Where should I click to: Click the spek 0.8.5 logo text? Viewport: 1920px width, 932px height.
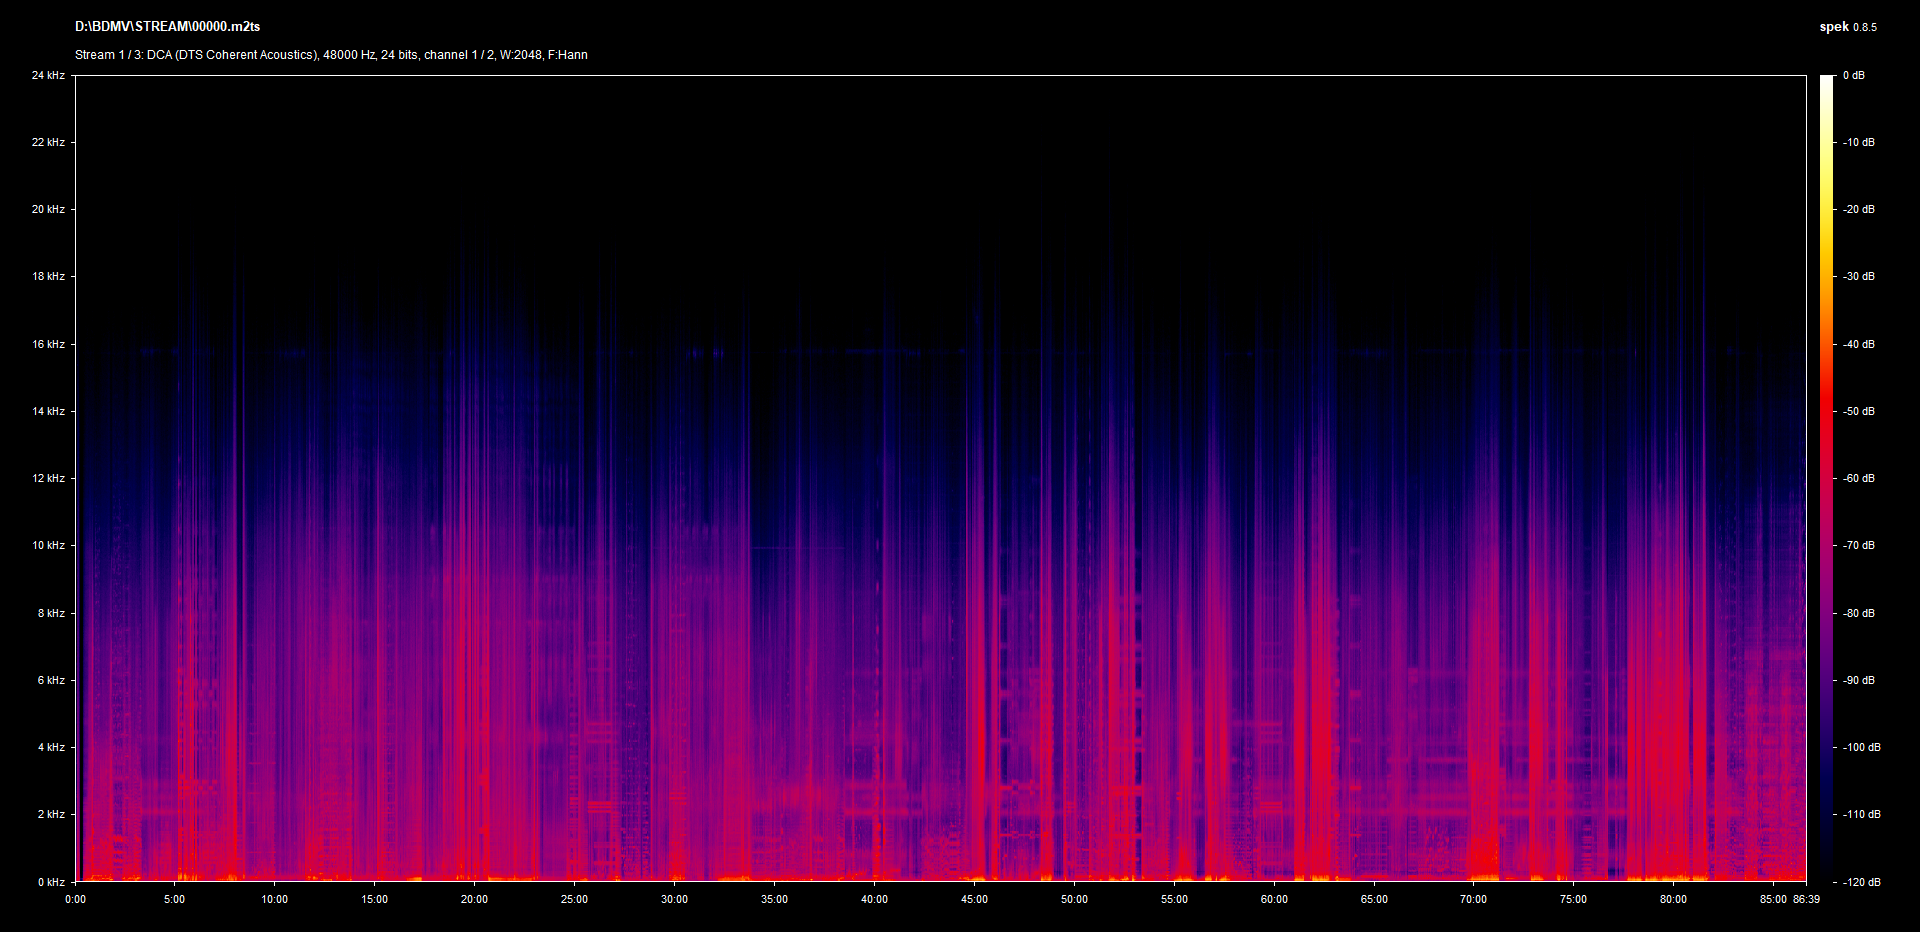click(x=1847, y=27)
